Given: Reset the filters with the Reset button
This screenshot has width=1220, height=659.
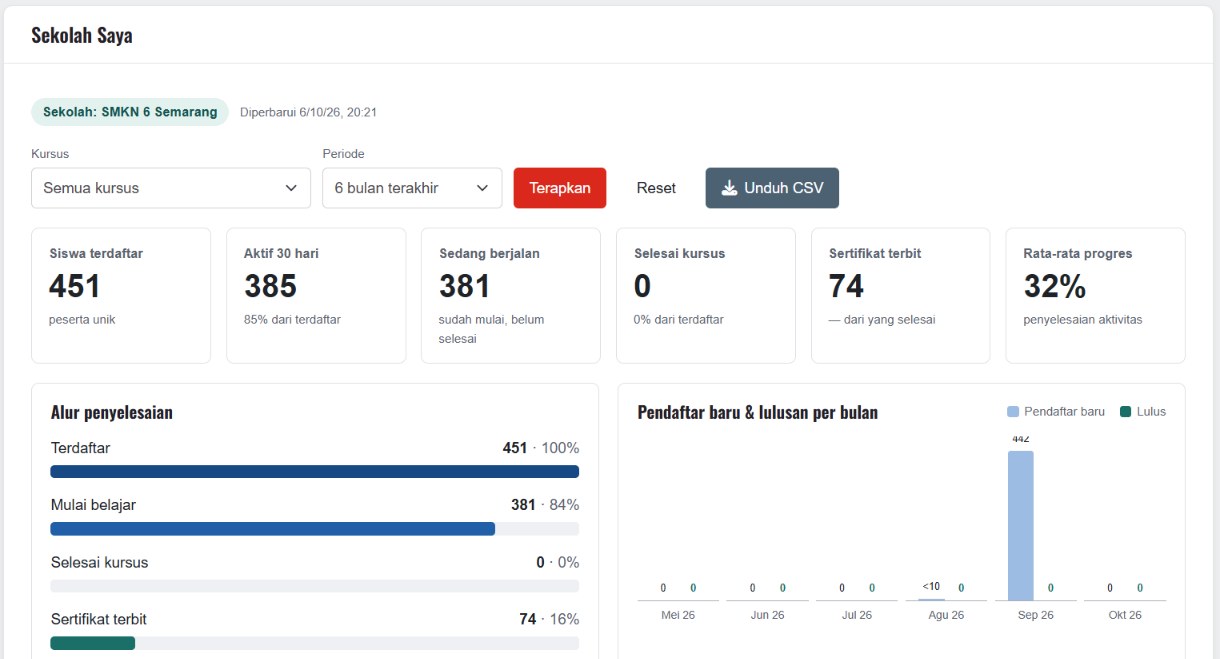Looking at the screenshot, I should click(x=656, y=188).
